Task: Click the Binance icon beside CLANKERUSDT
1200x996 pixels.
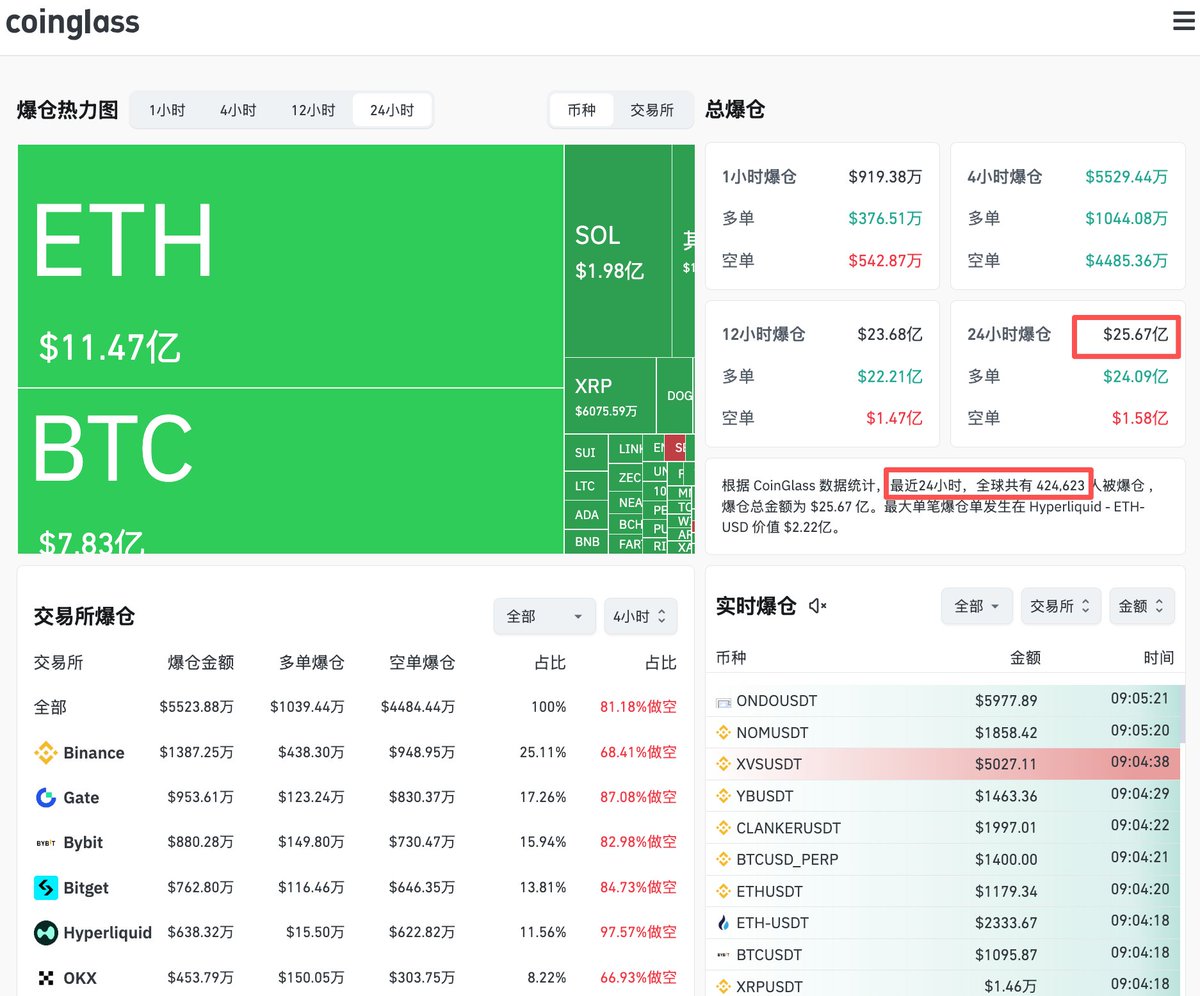Action: (x=724, y=828)
